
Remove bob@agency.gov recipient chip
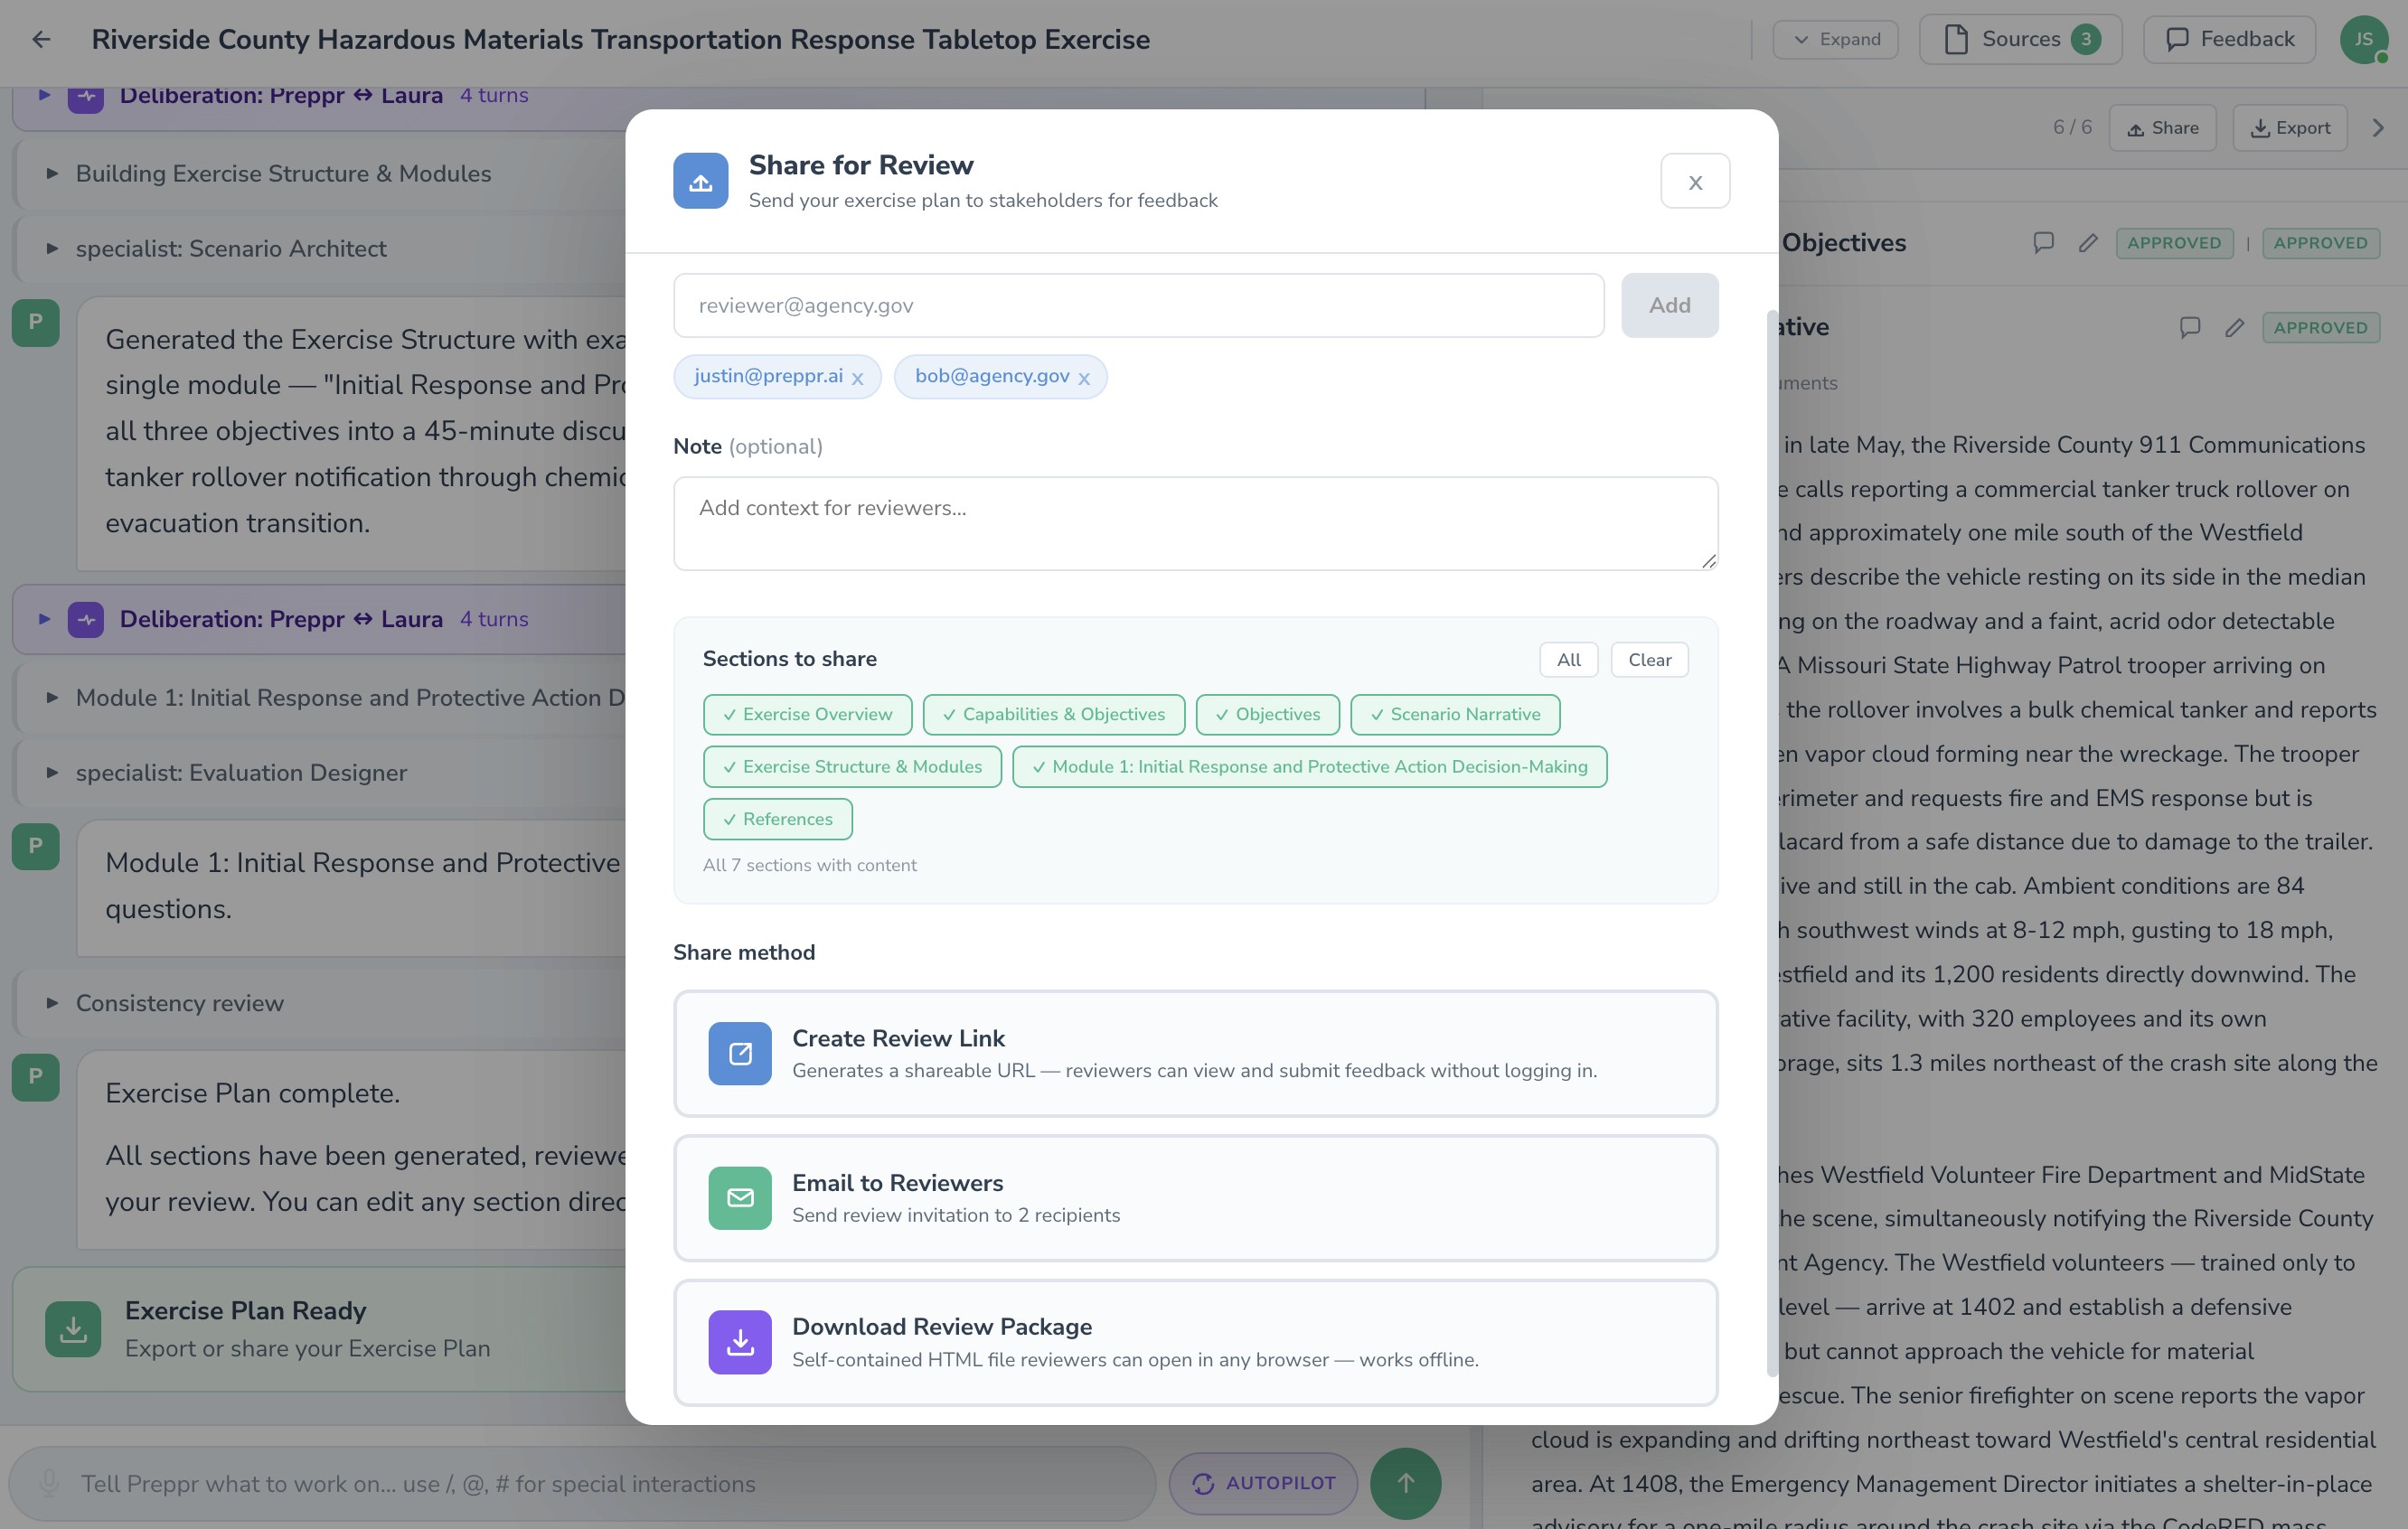[x=1084, y=378]
